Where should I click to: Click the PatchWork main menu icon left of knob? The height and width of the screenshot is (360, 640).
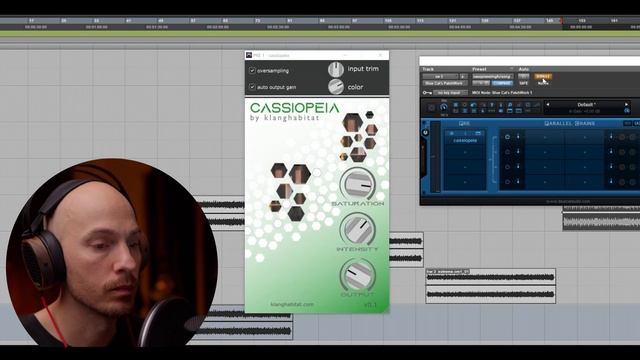431,108
